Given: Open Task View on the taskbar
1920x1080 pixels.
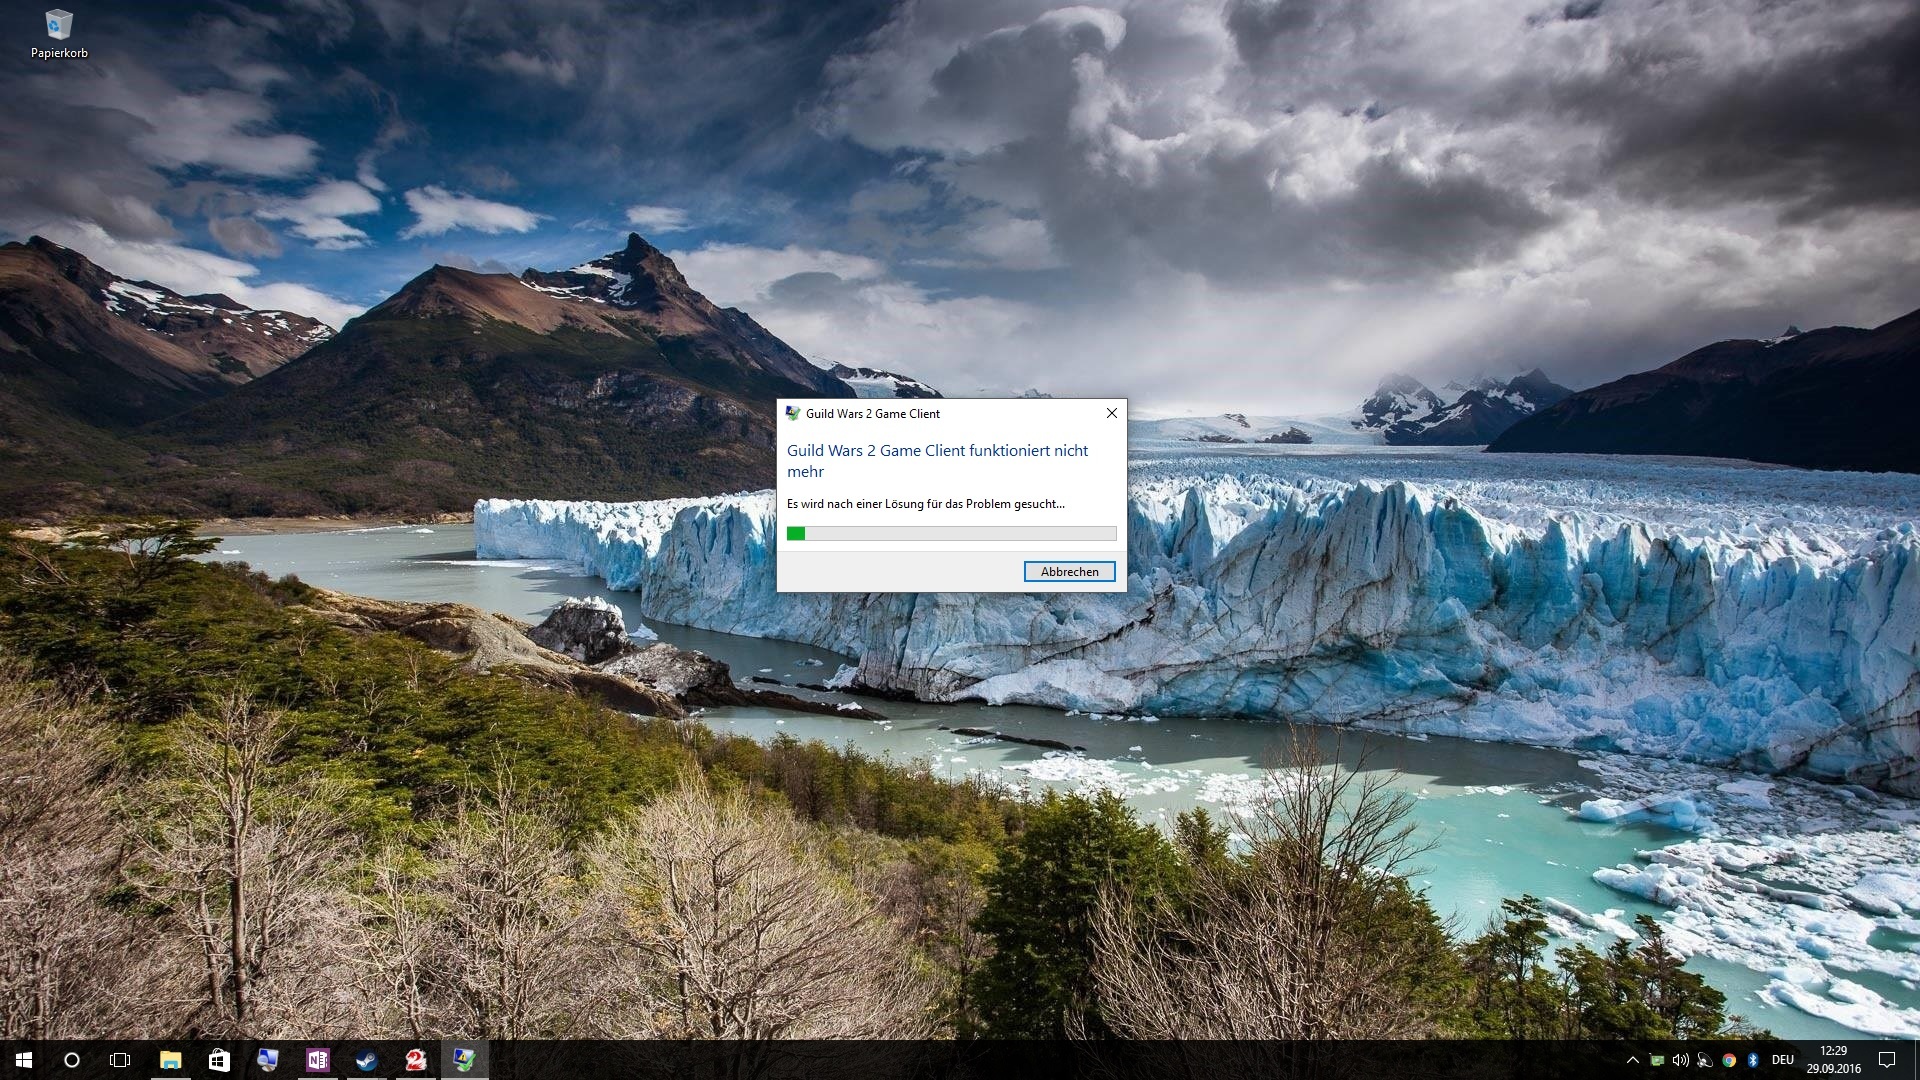Looking at the screenshot, I should [120, 1060].
